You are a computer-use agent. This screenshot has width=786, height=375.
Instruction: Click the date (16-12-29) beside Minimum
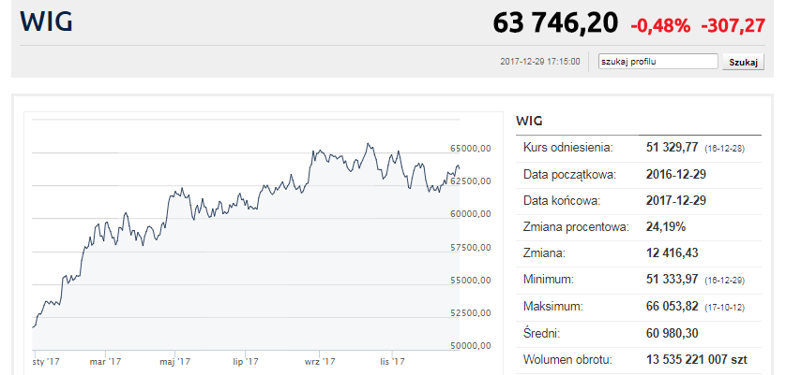pyautogui.click(x=724, y=281)
